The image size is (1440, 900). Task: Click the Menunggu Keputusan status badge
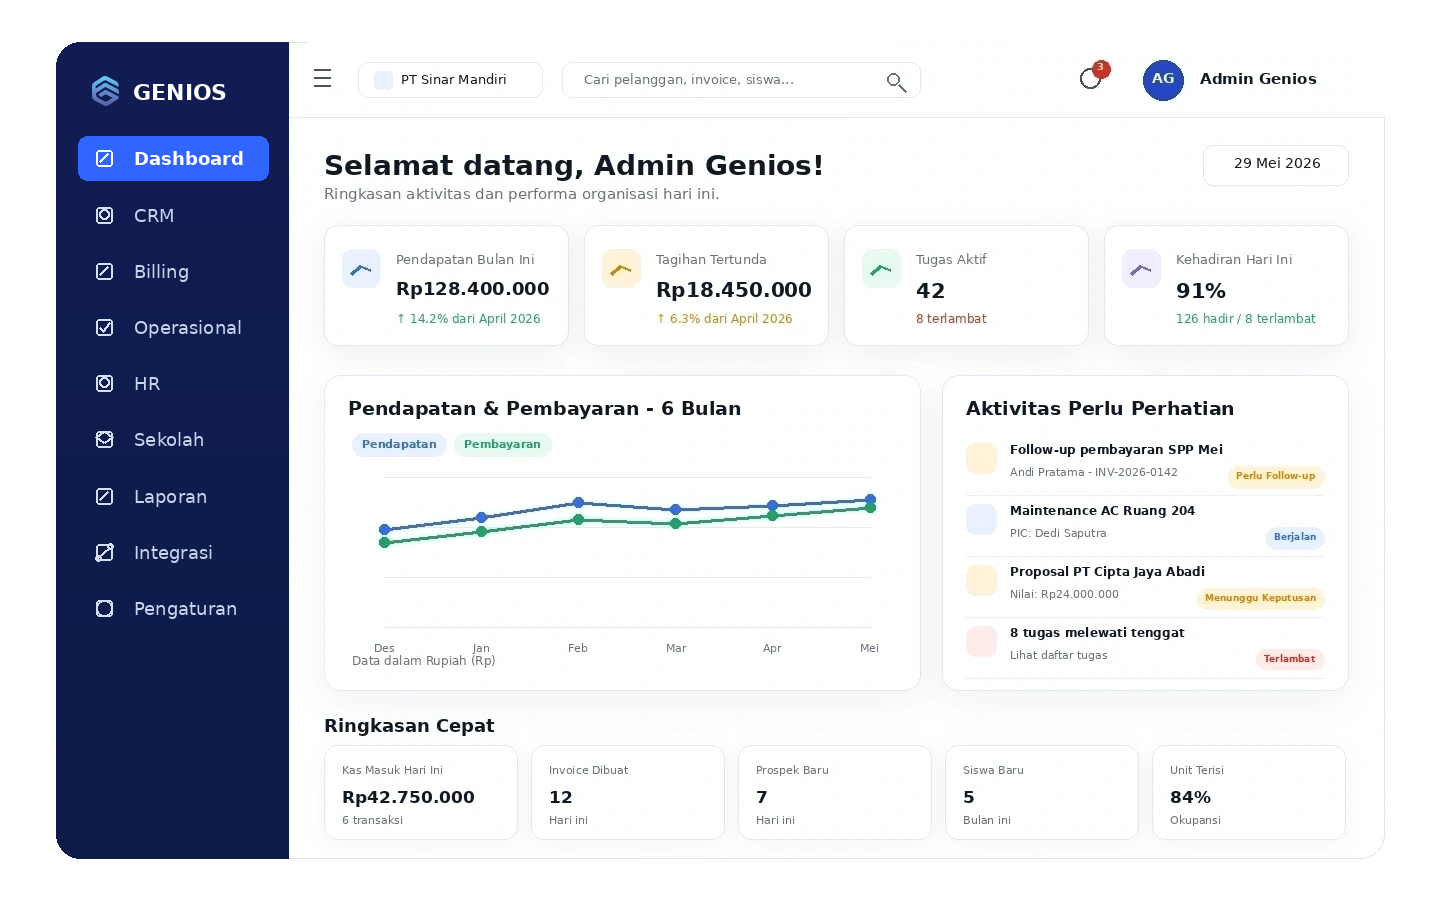[x=1260, y=599]
